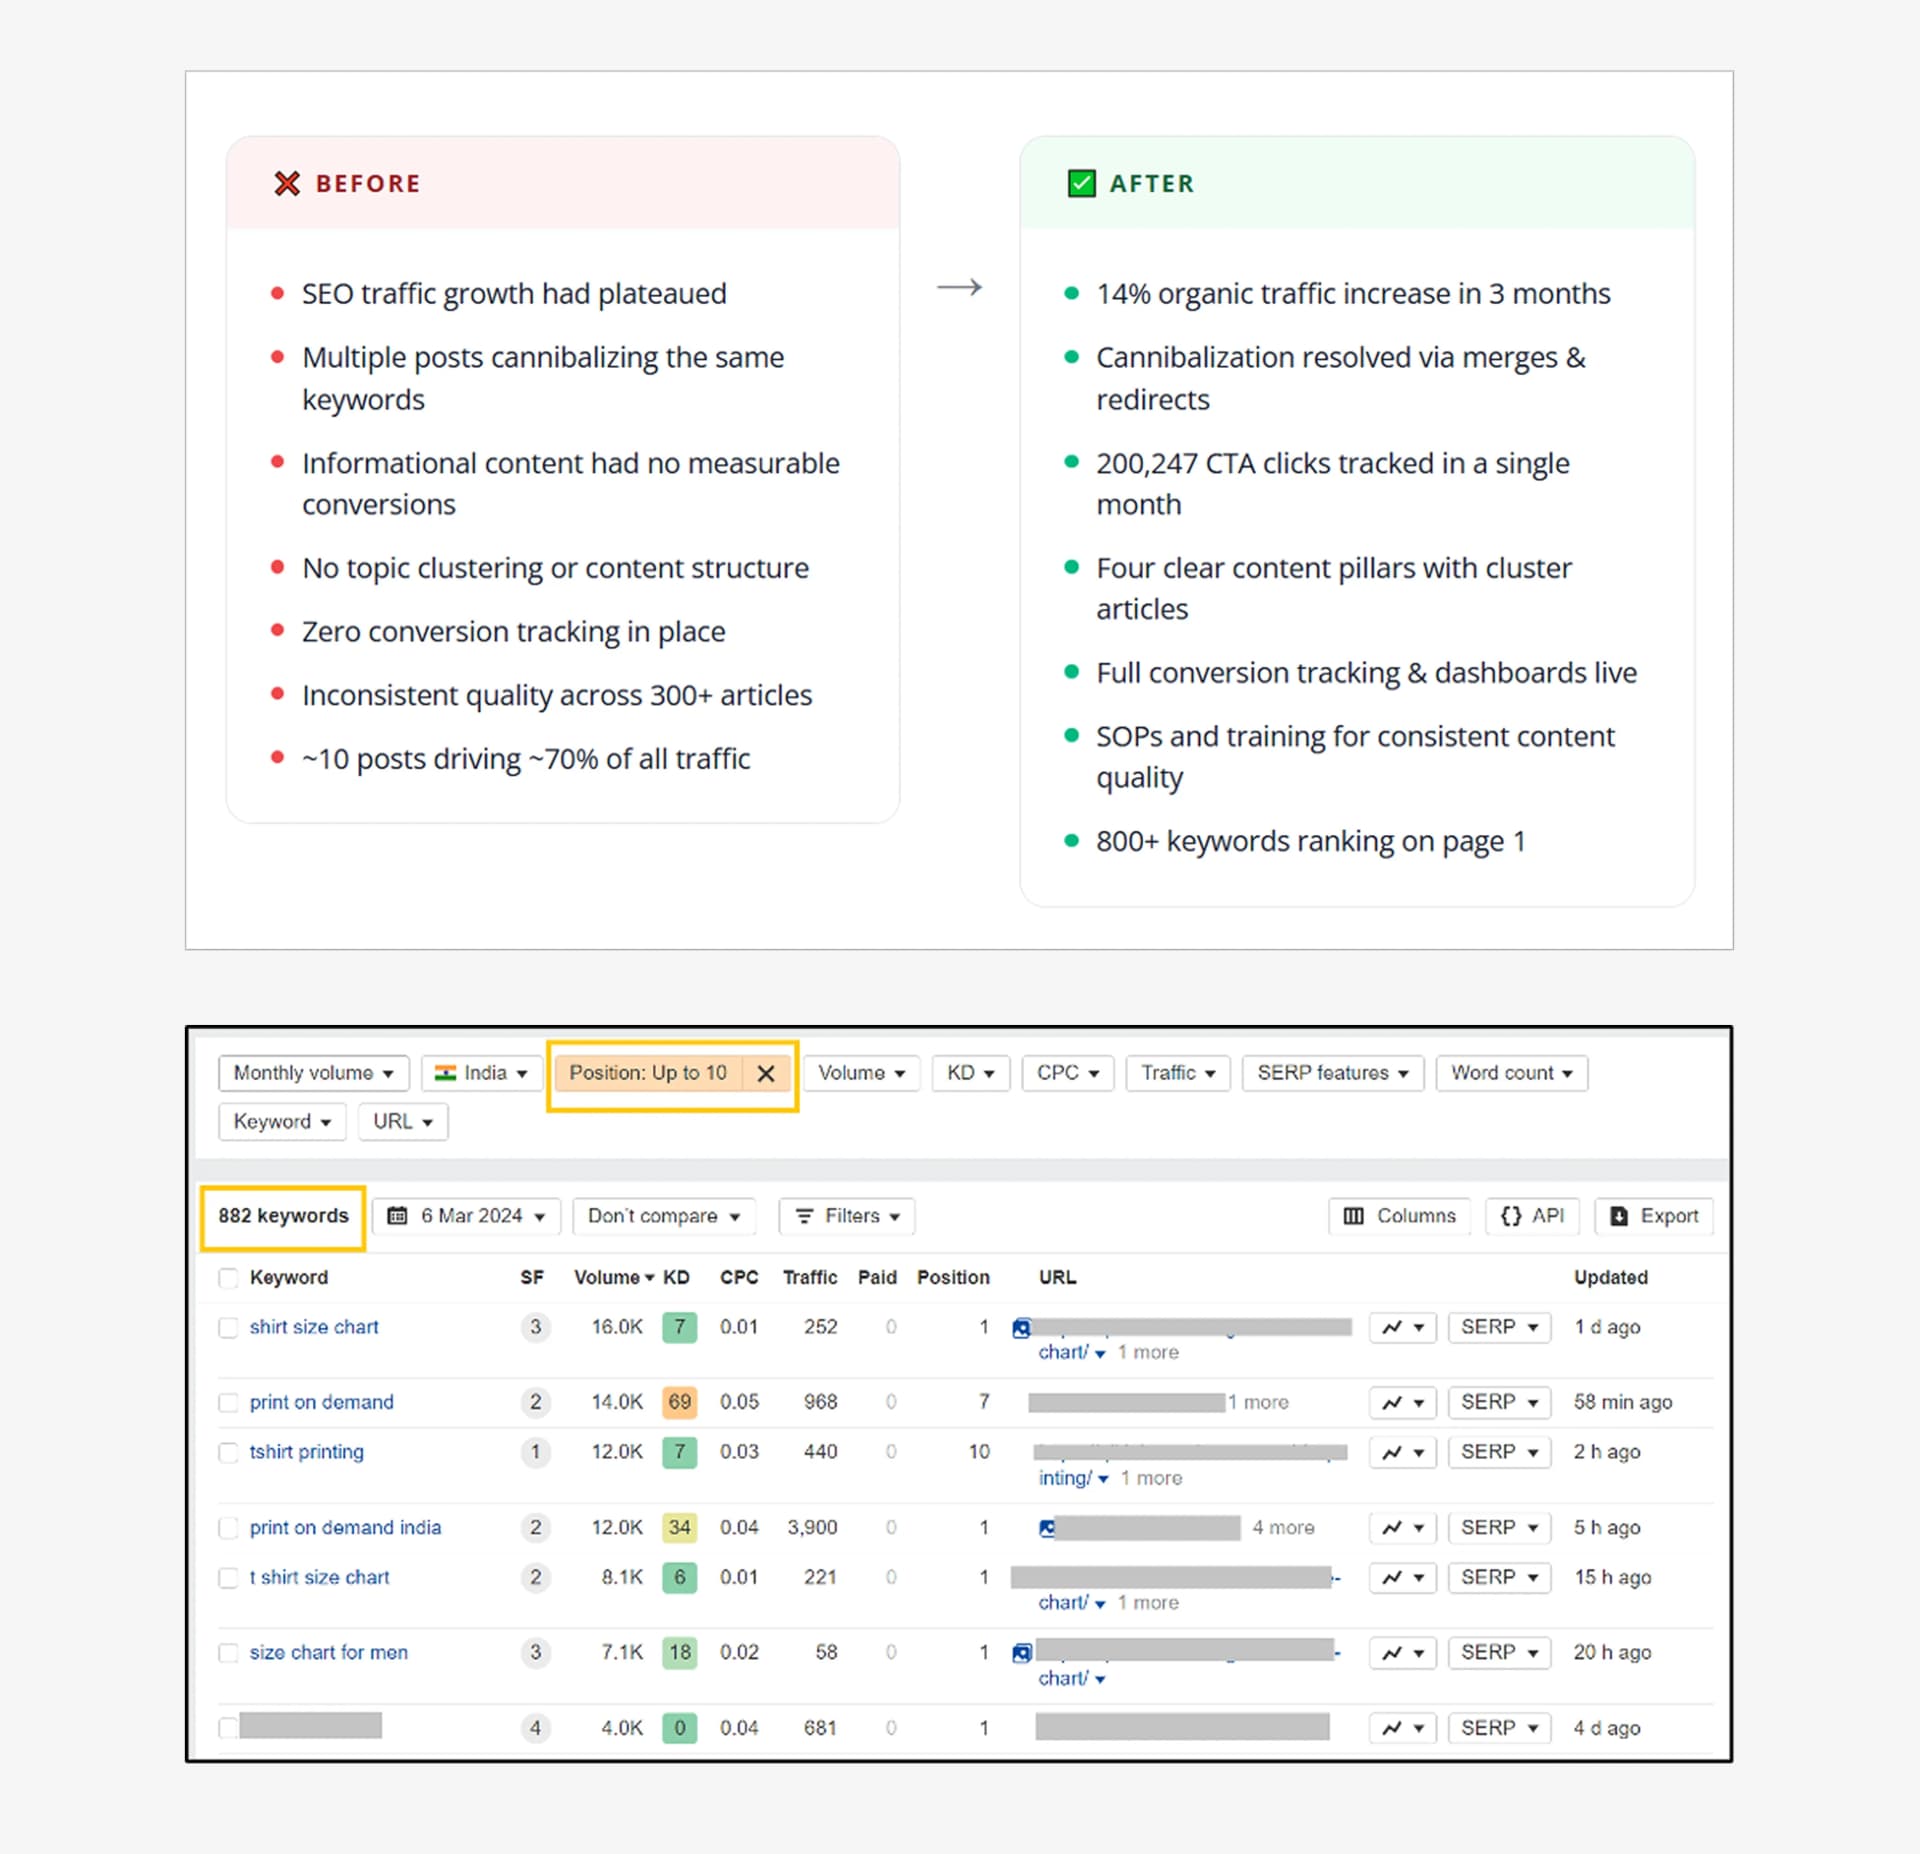Open calendar date picker 6 Mar 2024
Image resolution: width=1920 pixels, height=1854 pixels.
click(466, 1216)
